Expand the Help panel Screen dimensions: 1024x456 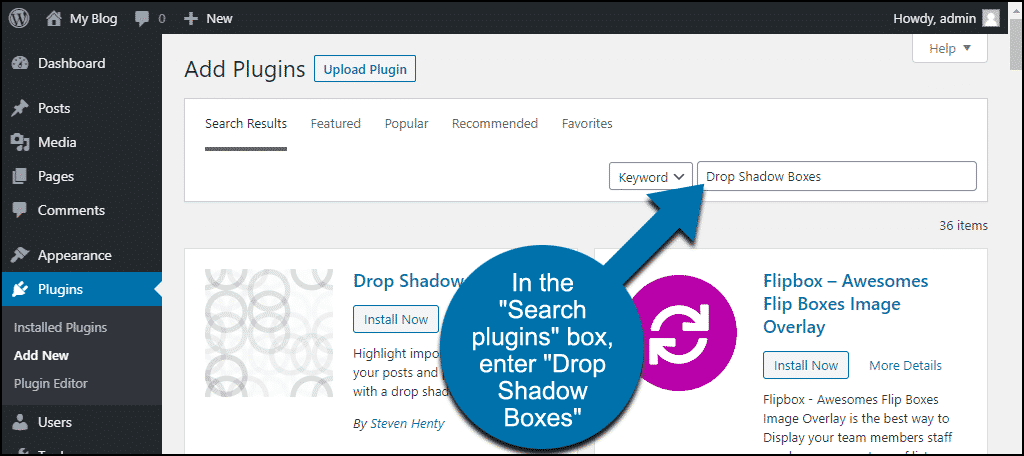(x=950, y=48)
